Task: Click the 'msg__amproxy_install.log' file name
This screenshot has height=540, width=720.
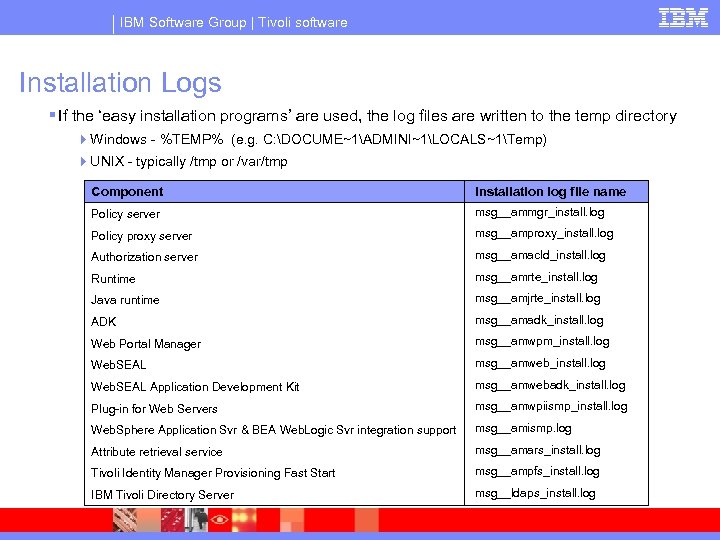Action: coord(544,234)
